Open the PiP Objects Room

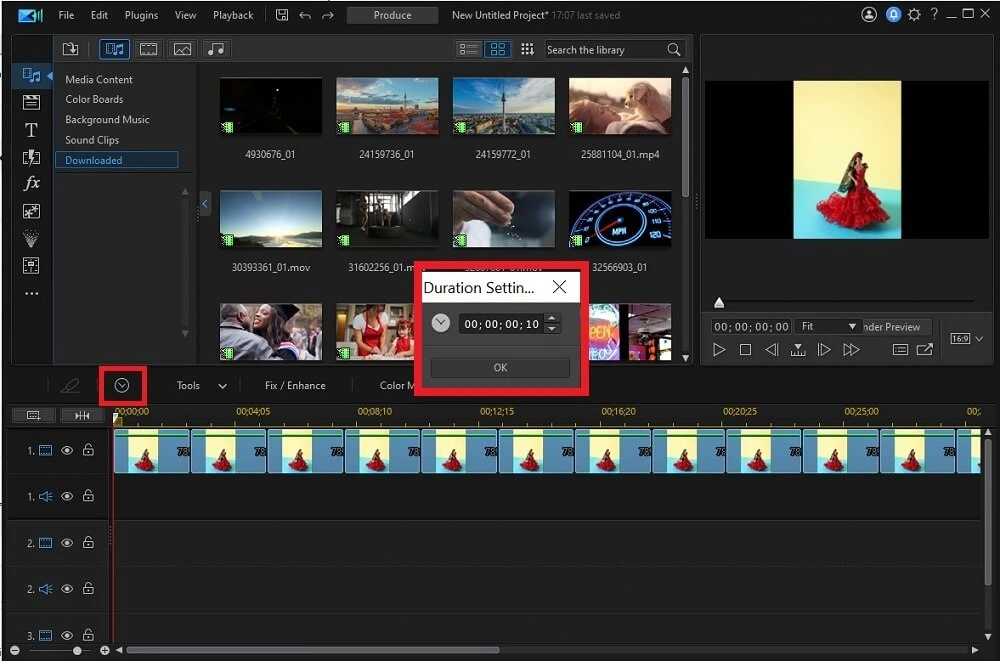click(32, 210)
